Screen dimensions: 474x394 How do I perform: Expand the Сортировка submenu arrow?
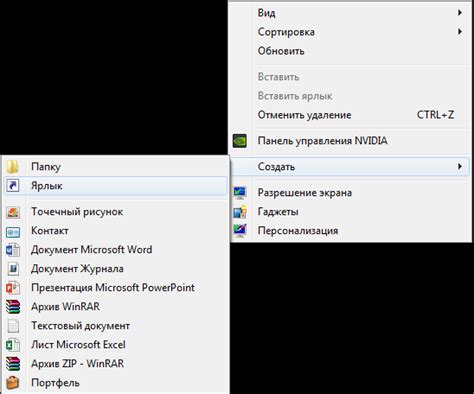460,32
